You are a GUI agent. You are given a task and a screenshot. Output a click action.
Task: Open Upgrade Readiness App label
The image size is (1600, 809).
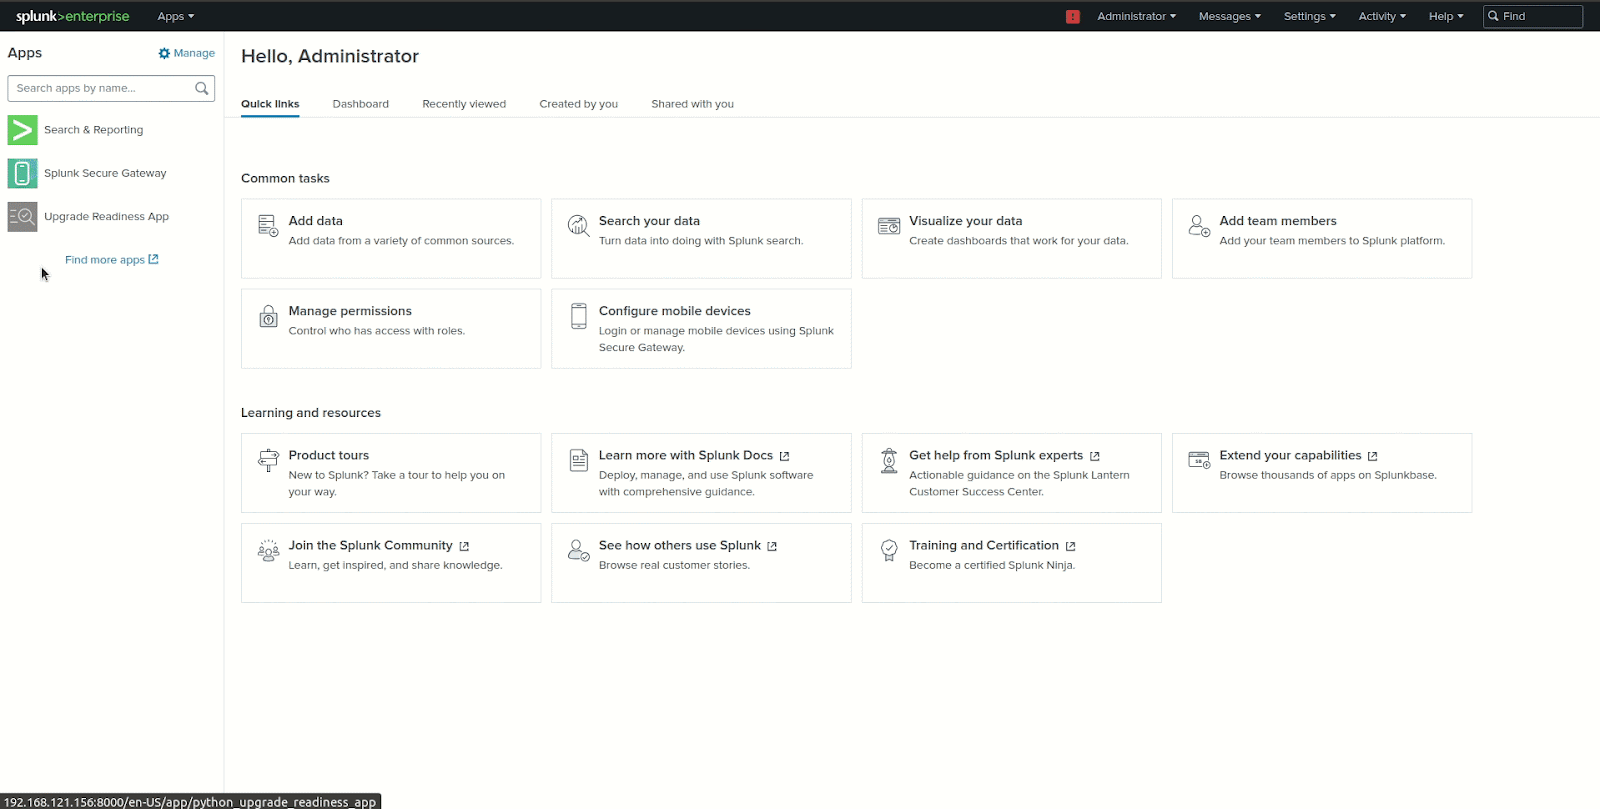tap(106, 216)
